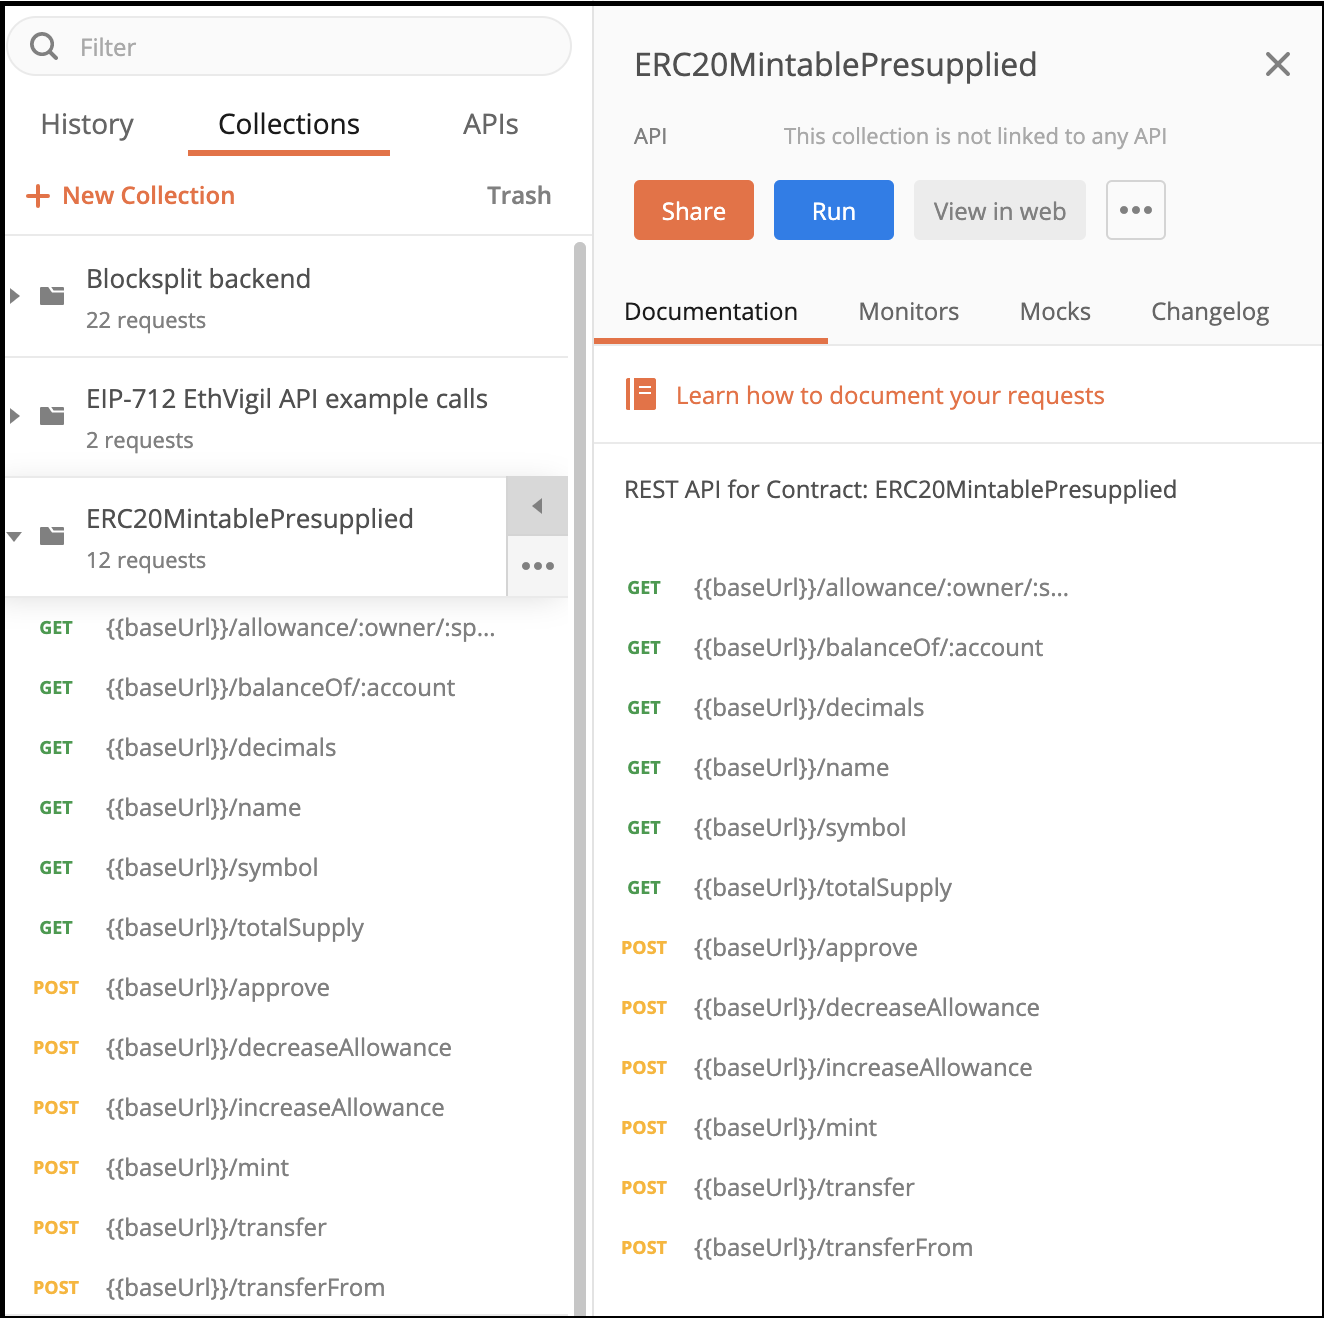Expand the EIP-712 EthVigil API example calls collection
Screen dimensions: 1324x1318
tap(15, 416)
